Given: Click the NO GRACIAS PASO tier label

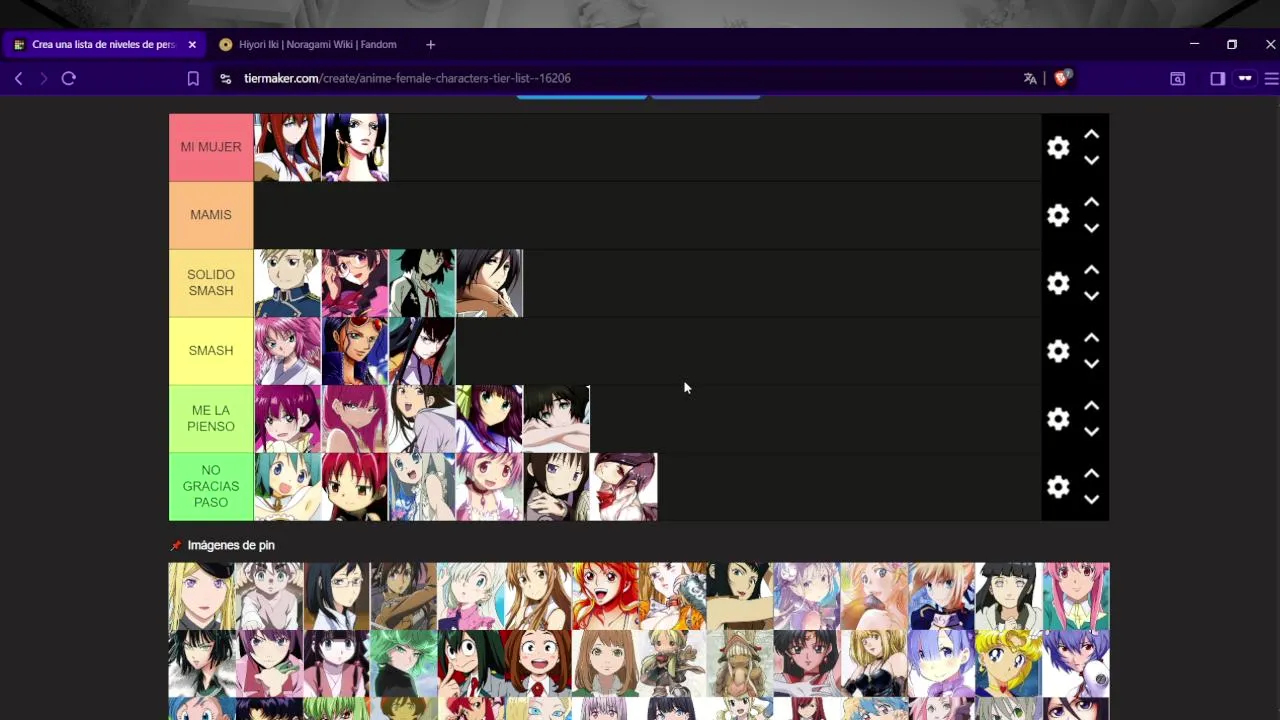Looking at the screenshot, I should click(211, 487).
